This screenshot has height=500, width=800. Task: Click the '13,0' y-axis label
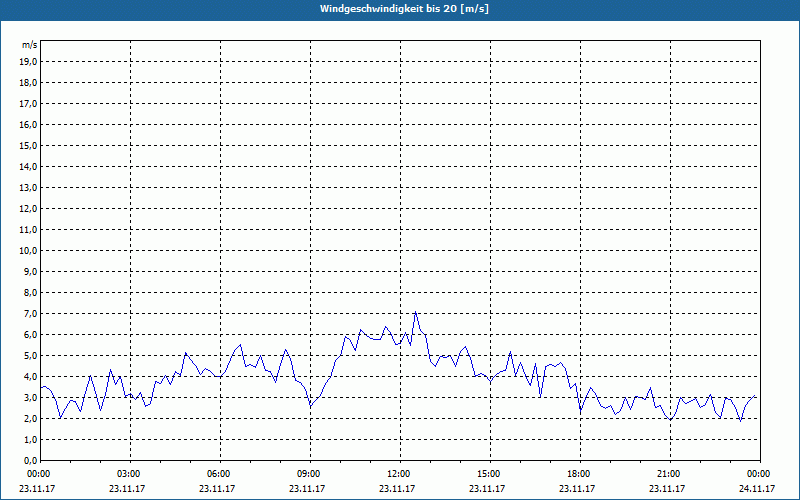28,188
